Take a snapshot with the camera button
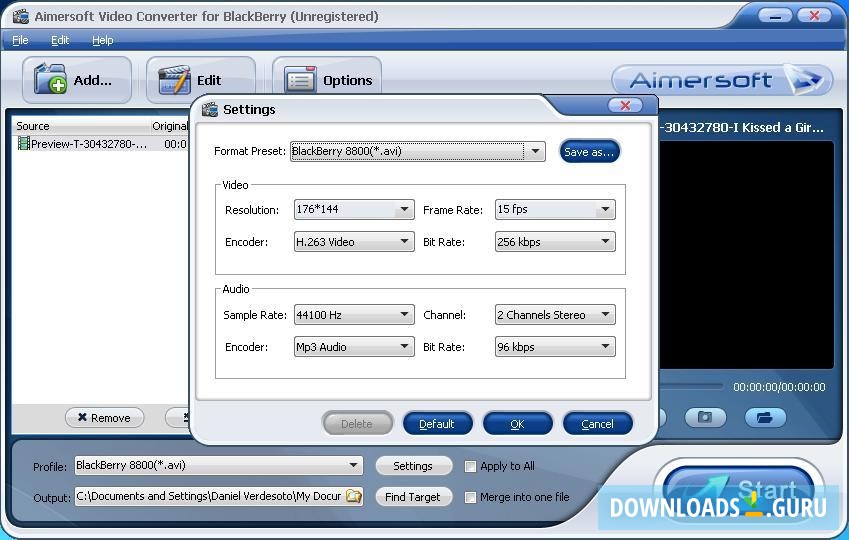Viewport: 849px width, 540px height. (705, 417)
